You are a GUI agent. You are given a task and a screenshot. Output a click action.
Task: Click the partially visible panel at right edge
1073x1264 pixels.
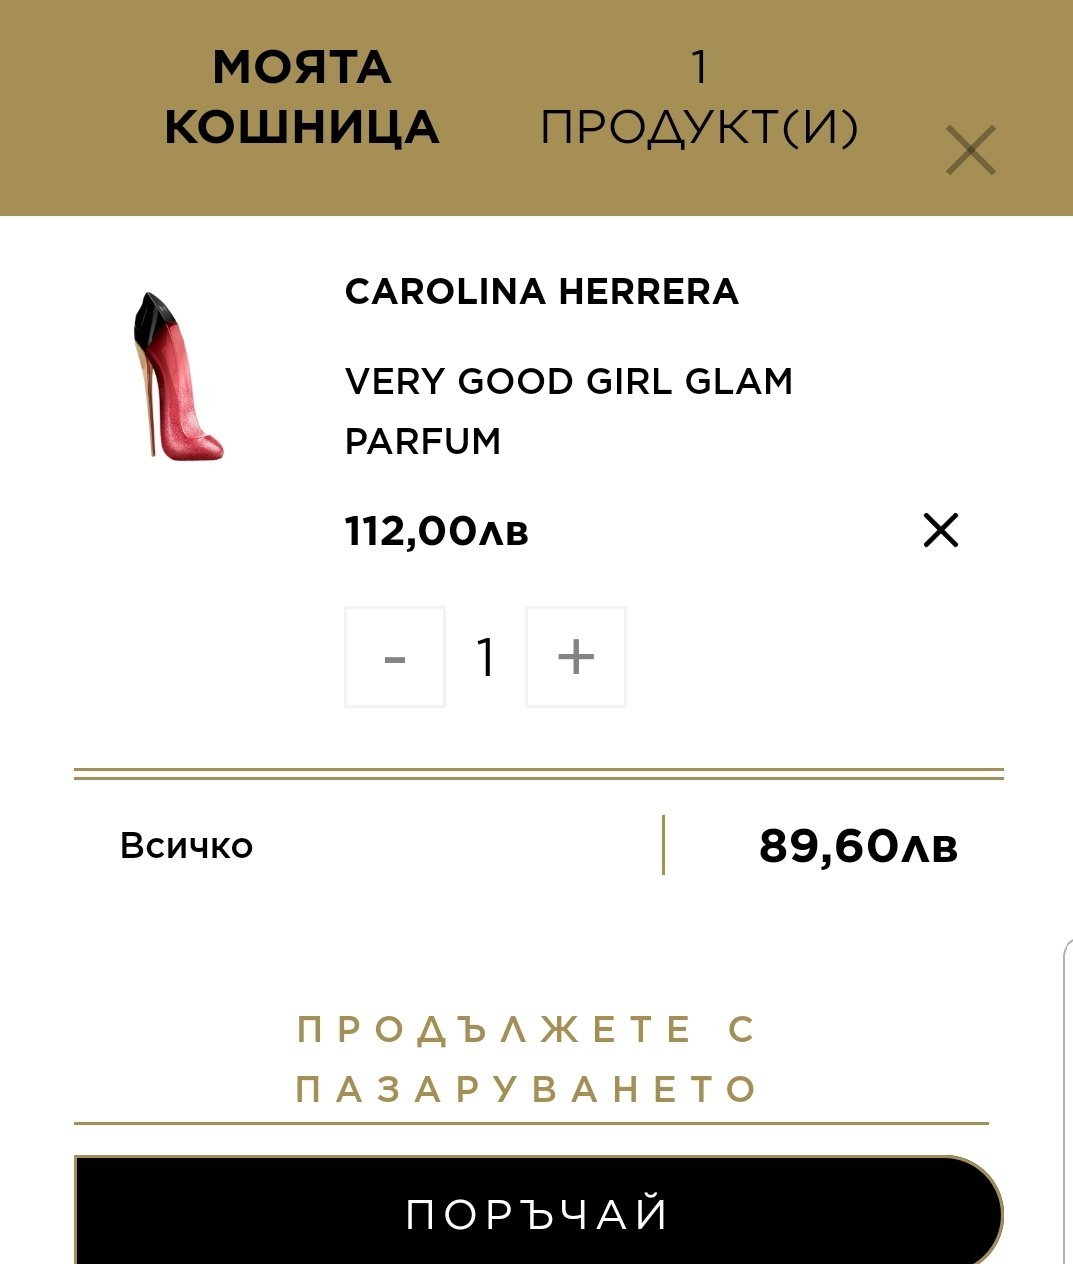tap(1067, 1100)
